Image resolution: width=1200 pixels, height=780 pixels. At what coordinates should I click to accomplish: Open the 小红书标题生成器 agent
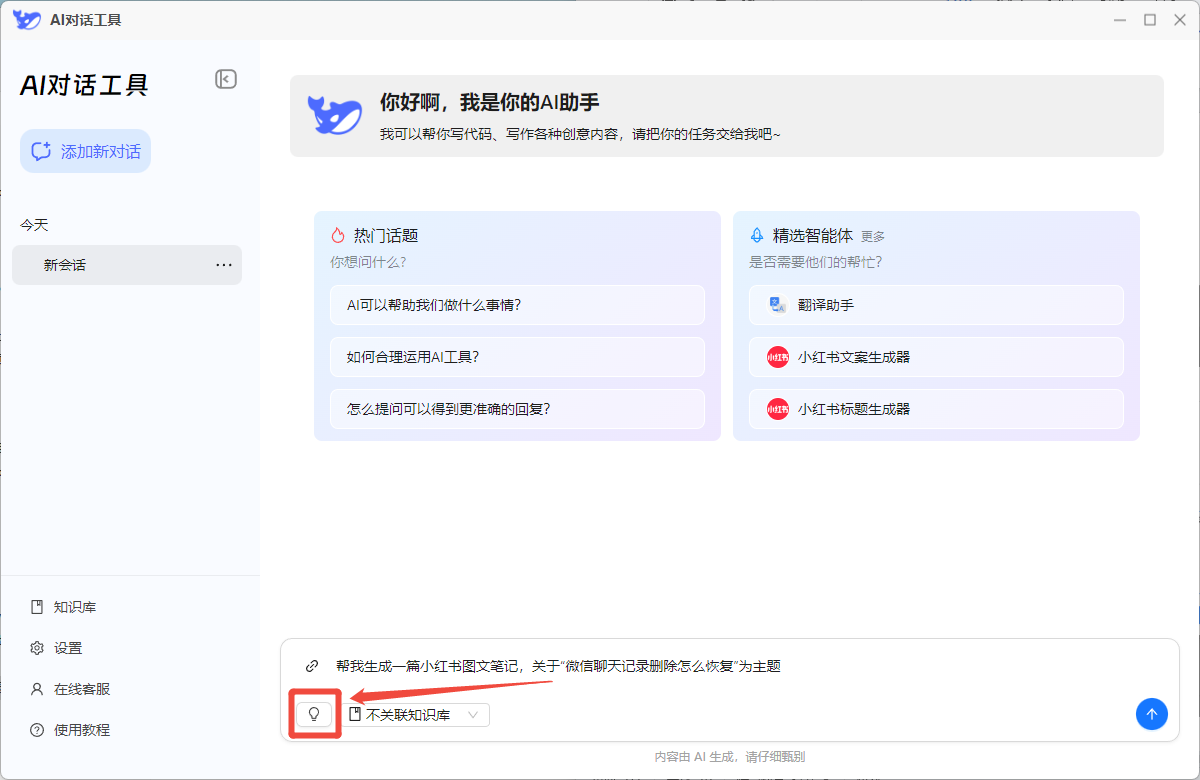[936, 409]
